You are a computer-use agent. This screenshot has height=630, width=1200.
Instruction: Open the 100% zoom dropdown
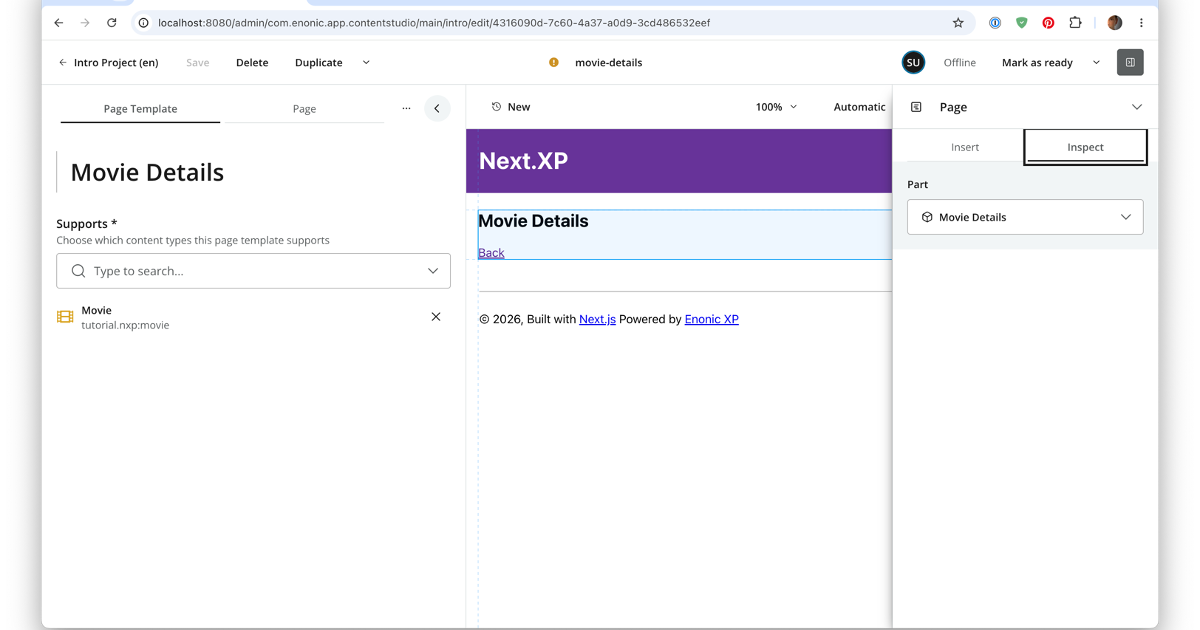click(x=776, y=107)
